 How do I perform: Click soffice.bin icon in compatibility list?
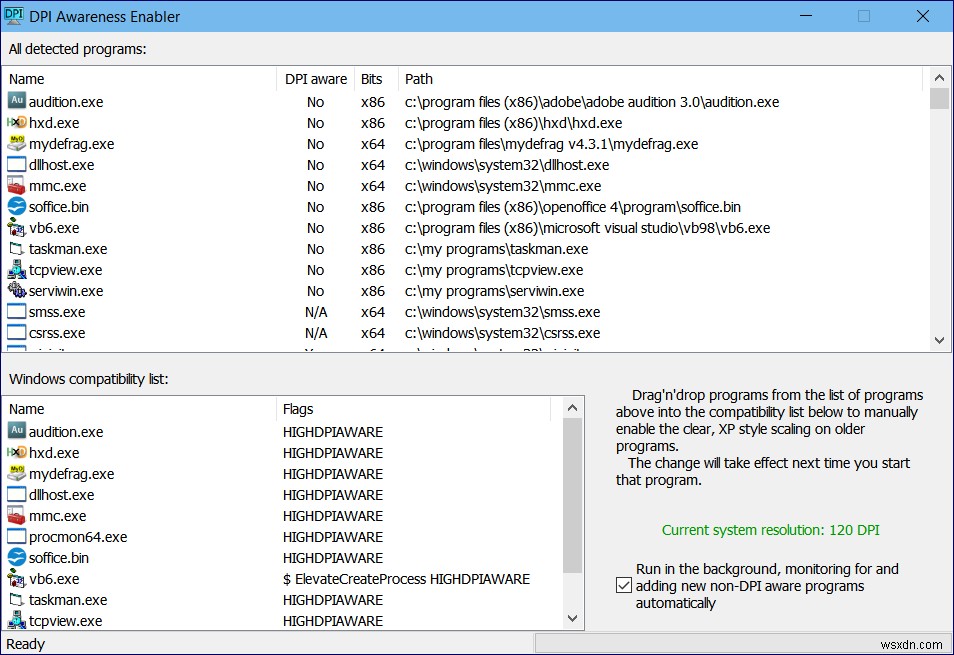(16, 557)
